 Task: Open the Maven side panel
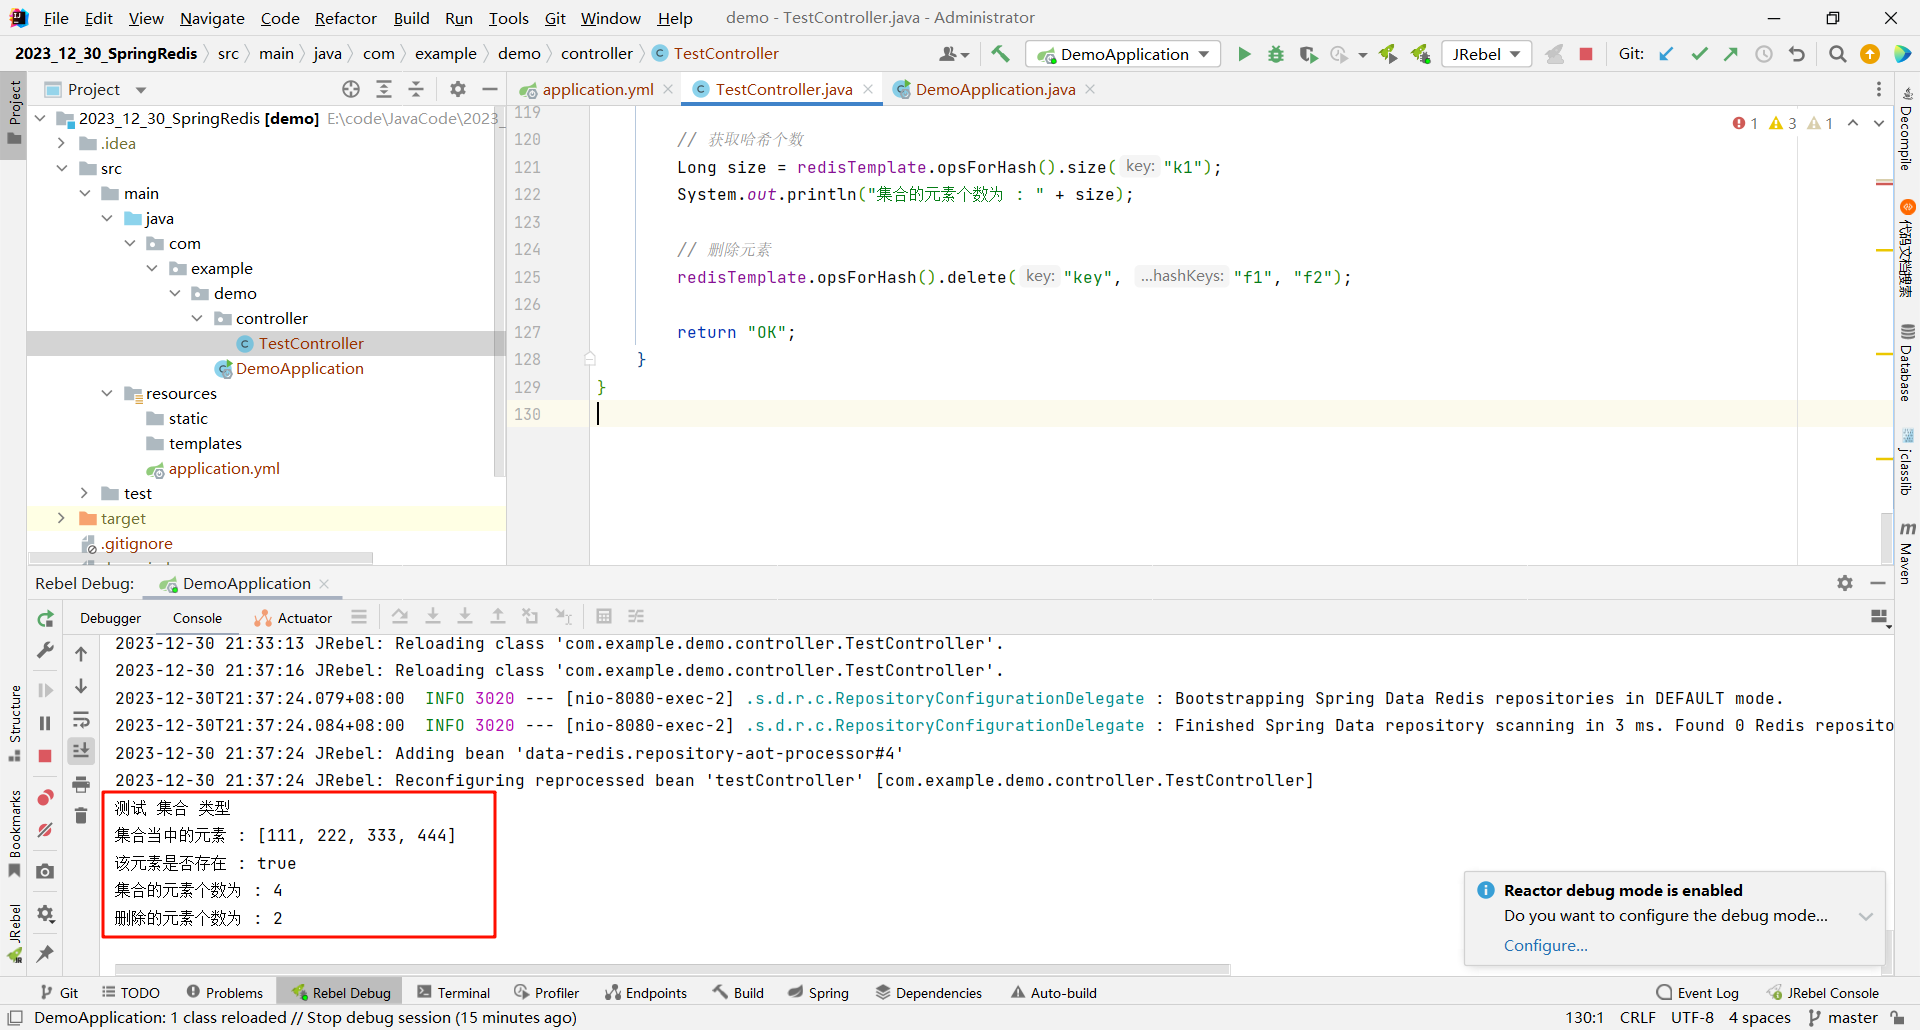(1906, 553)
